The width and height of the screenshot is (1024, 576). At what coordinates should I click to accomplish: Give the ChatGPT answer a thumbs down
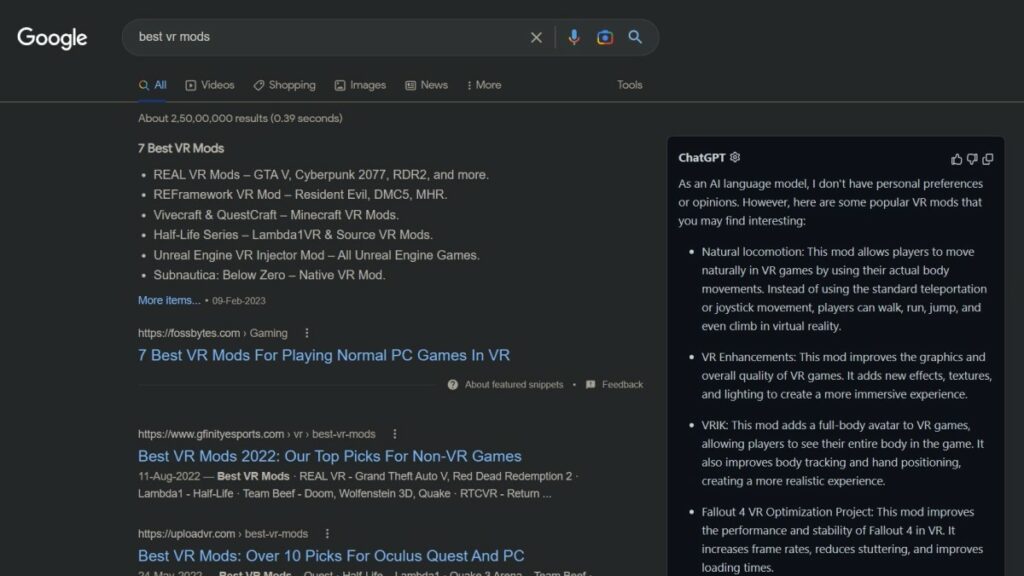(x=972, y=159)
